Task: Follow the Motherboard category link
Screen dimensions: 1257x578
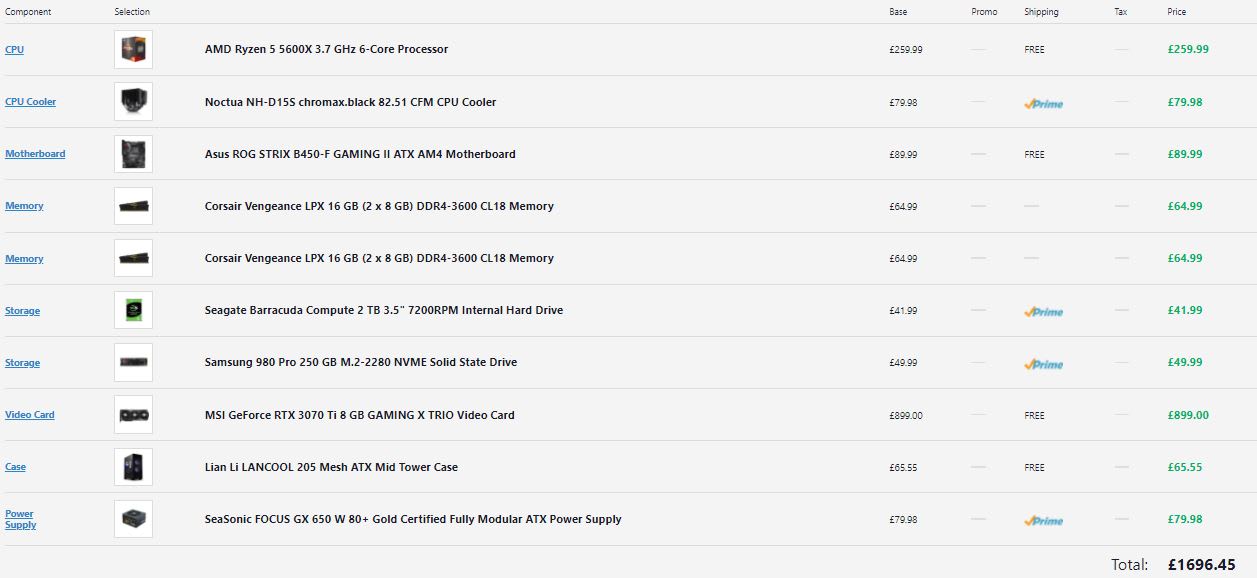Action: pos(35,154)
